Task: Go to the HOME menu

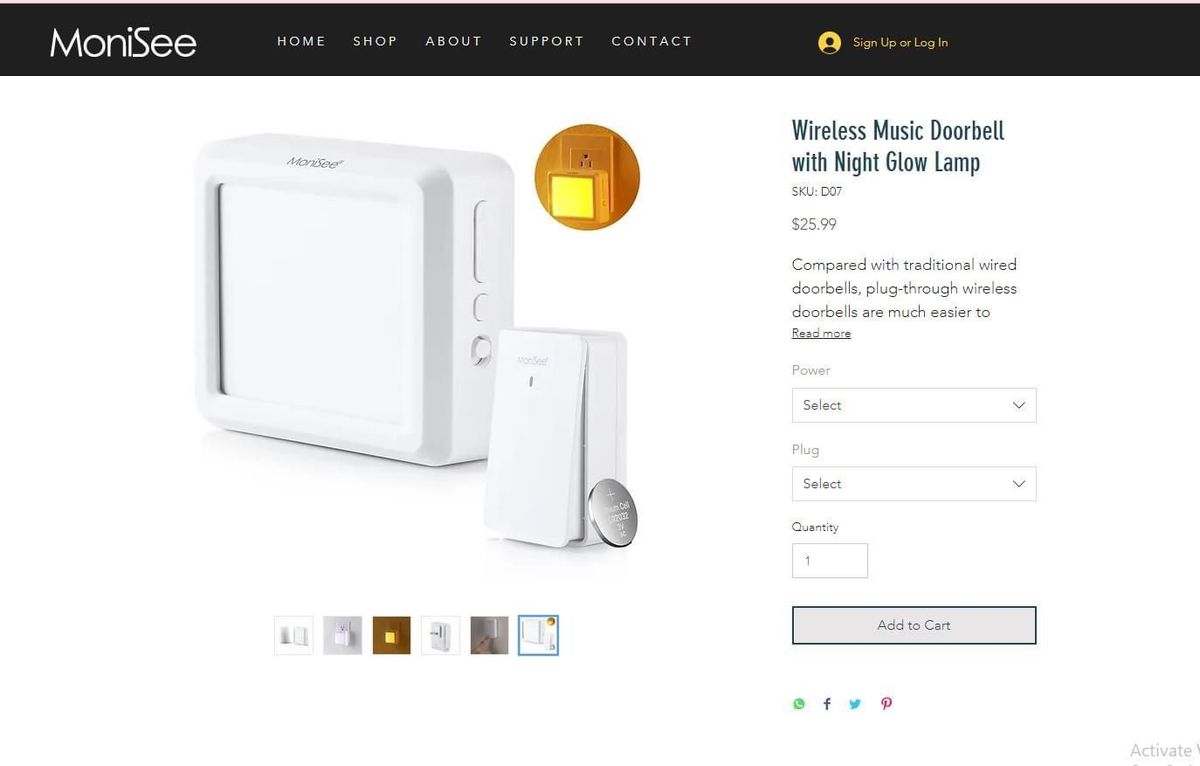Action: pos(302,41)
